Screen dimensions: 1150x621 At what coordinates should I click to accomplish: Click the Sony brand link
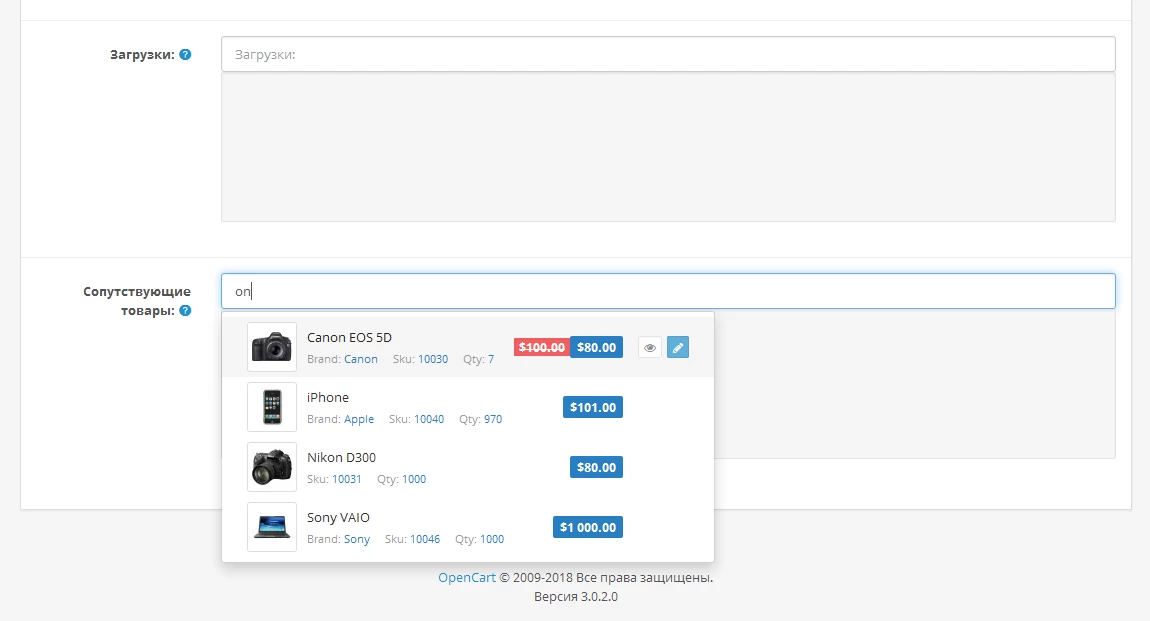[x=356, y=539]
